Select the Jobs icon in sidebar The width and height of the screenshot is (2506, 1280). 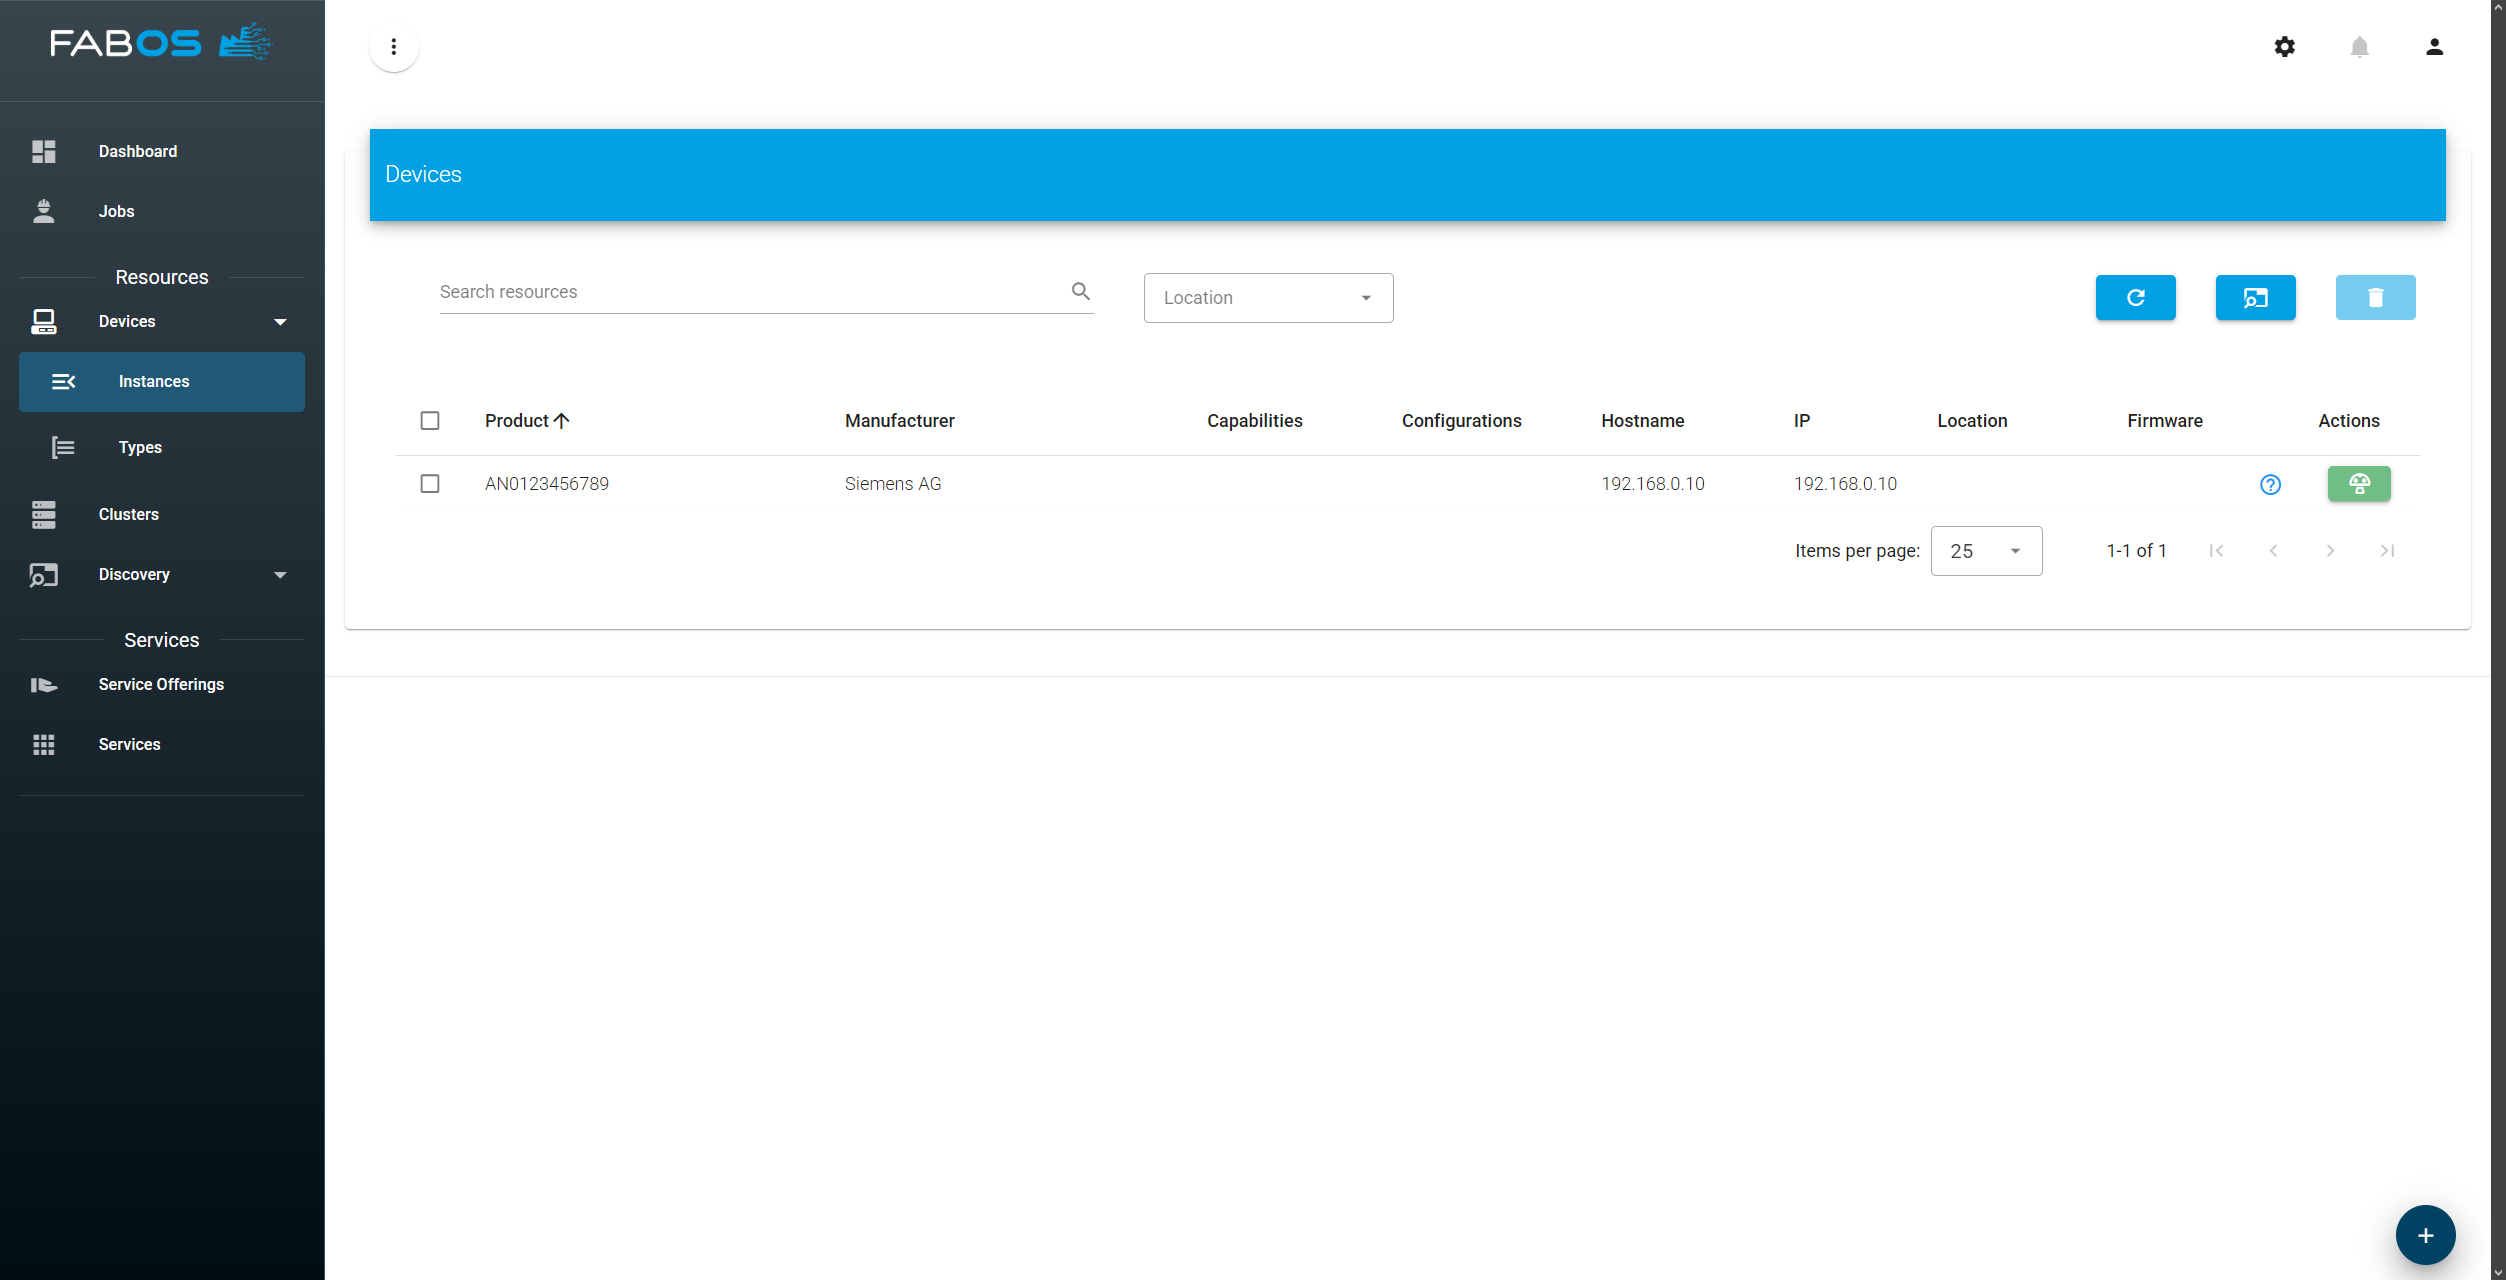[x=44, y=211]
